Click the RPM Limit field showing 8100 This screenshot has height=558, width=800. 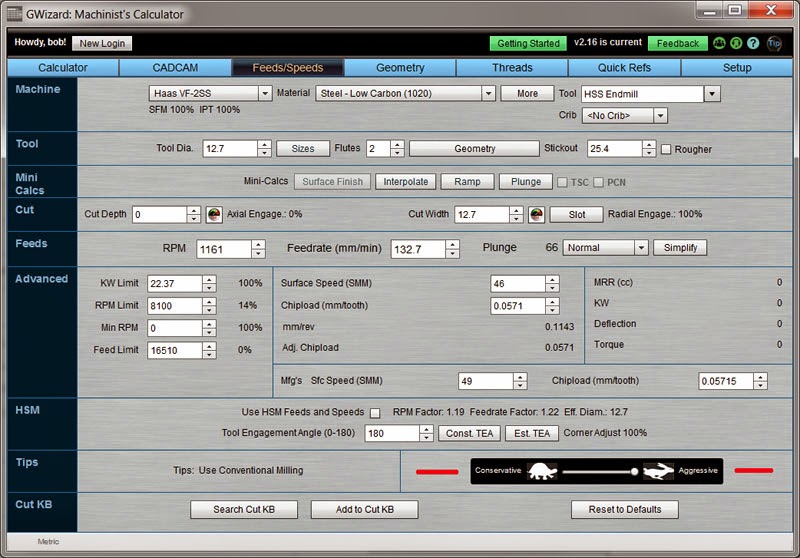click(175, 306)
